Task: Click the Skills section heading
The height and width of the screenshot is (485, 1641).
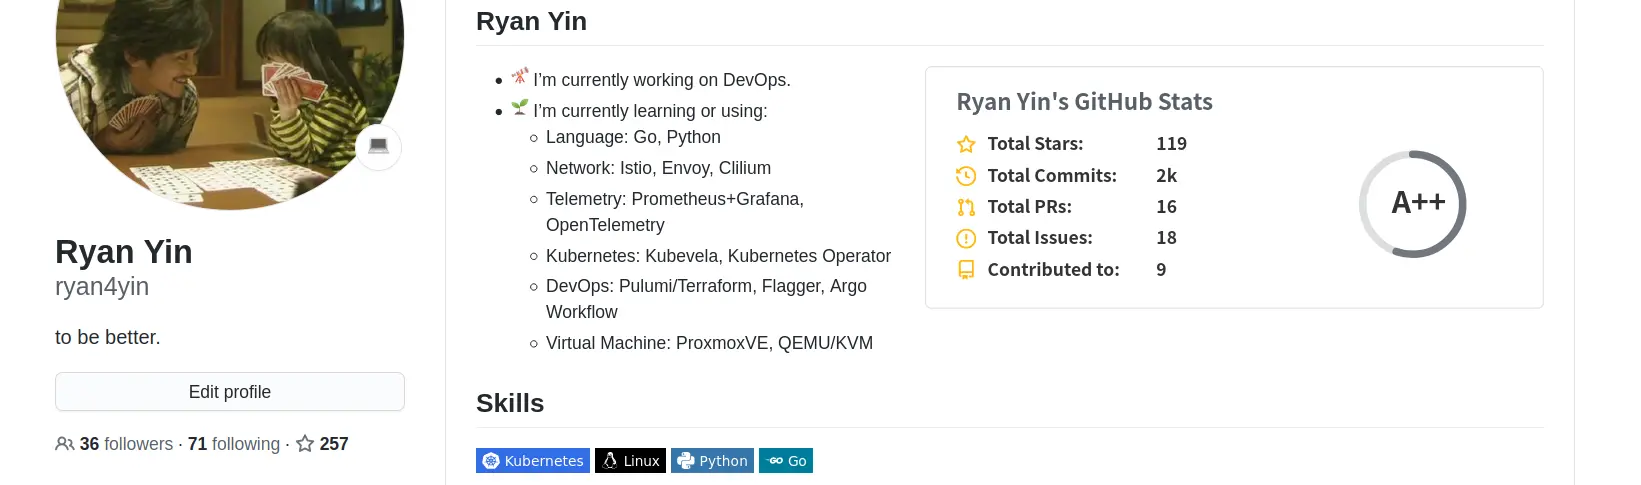Action: click(510, 403)
